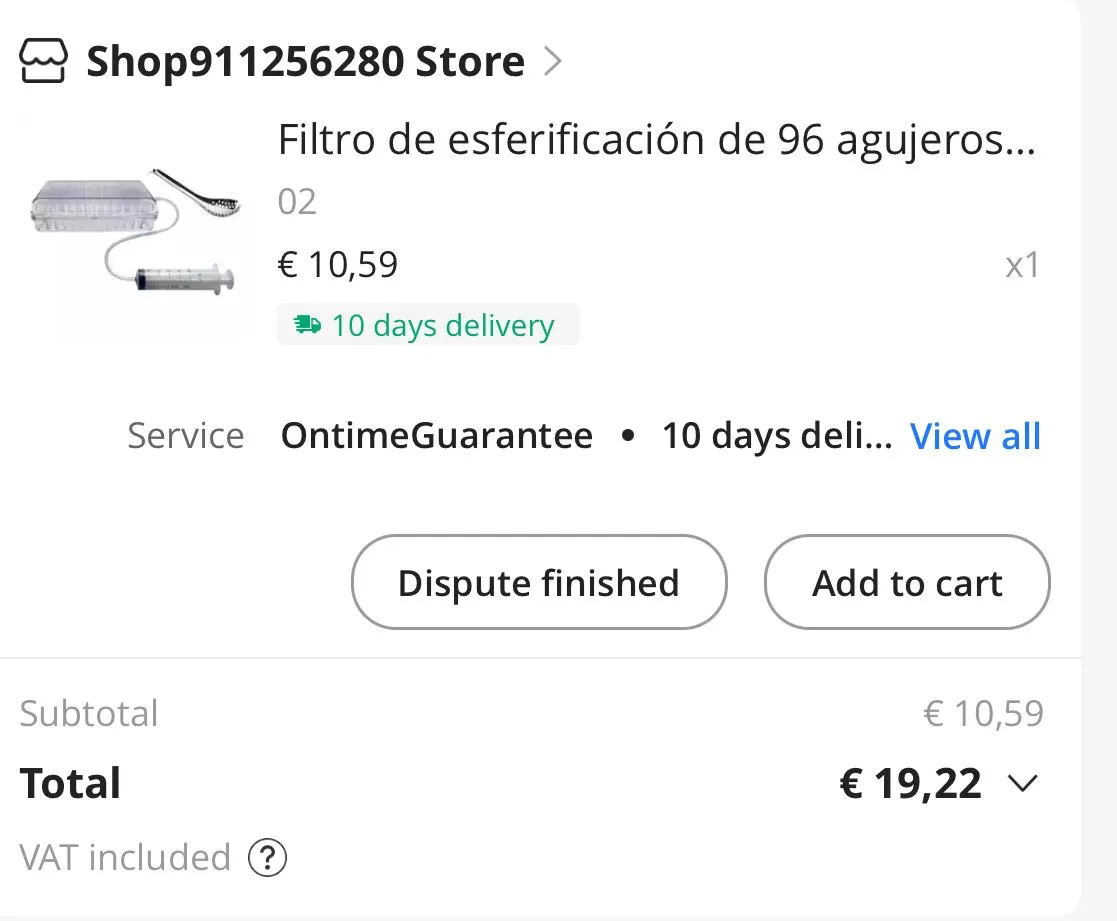Open the Filtro de esferificación product title
This screenshot has width=1117, height=921.
pos(656,141)
